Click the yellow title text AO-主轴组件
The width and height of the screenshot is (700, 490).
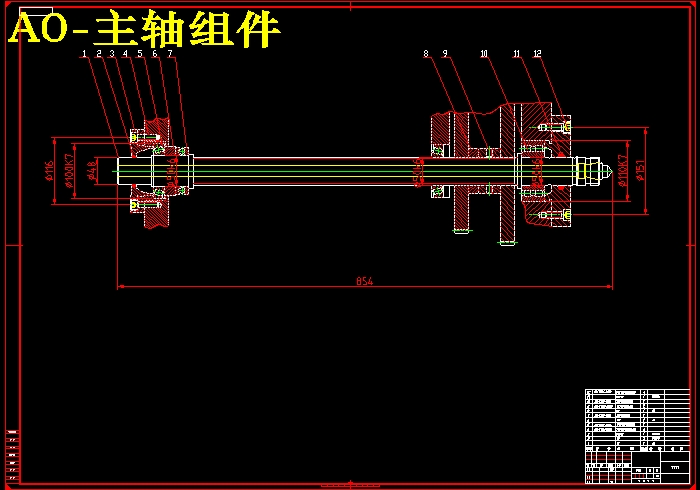(145, 32)
